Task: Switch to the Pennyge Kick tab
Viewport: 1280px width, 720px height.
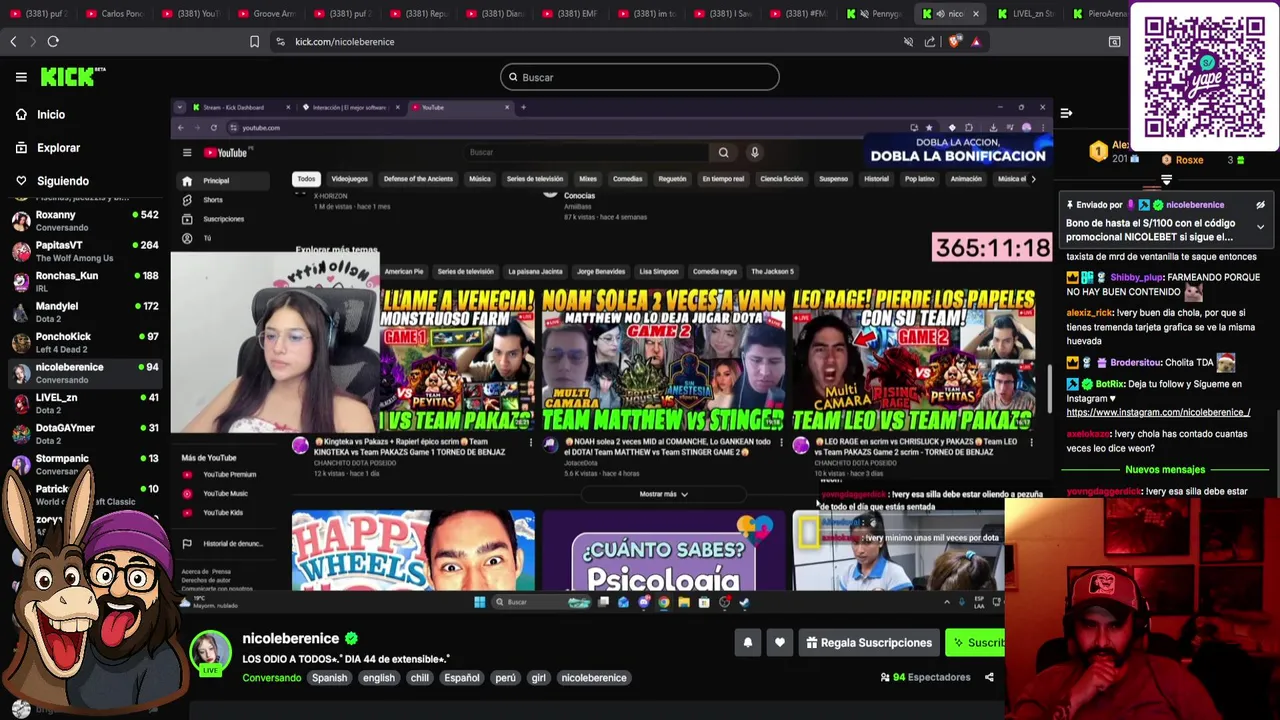Action: coord(876,14)
